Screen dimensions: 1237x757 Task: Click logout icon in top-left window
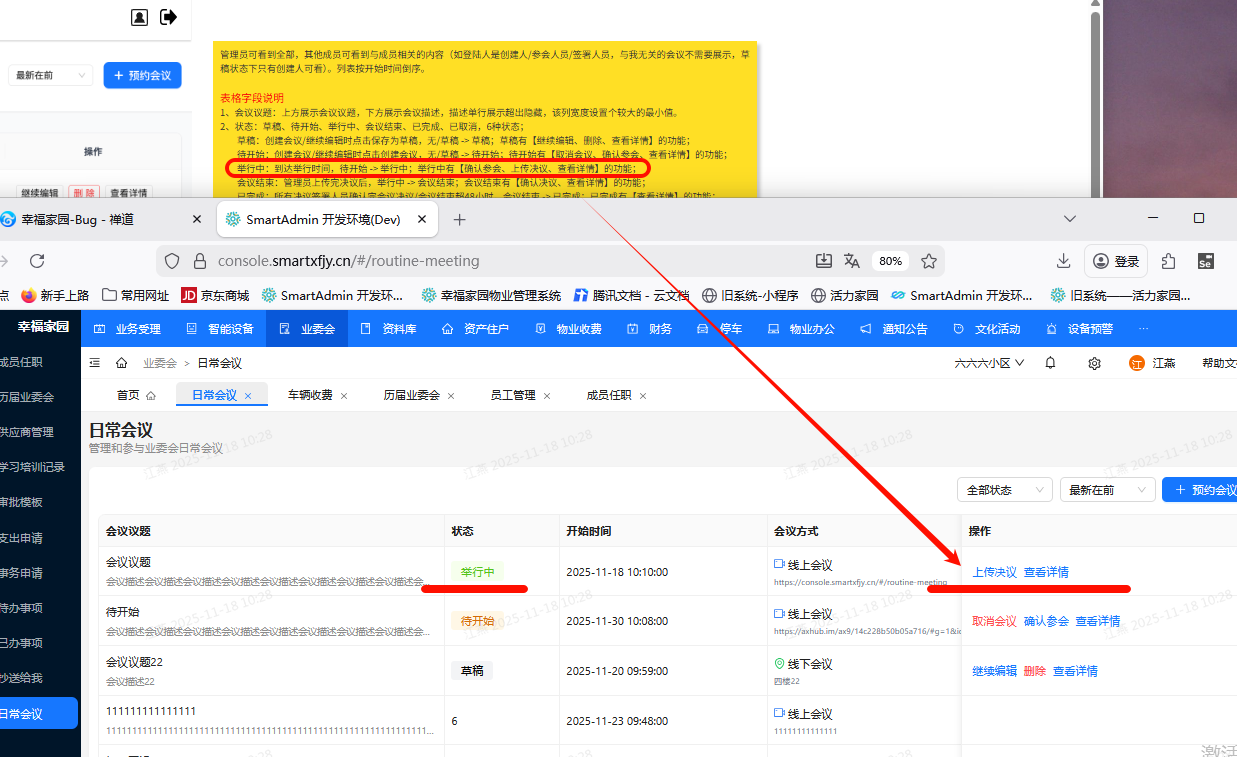(x=169, y=16)
